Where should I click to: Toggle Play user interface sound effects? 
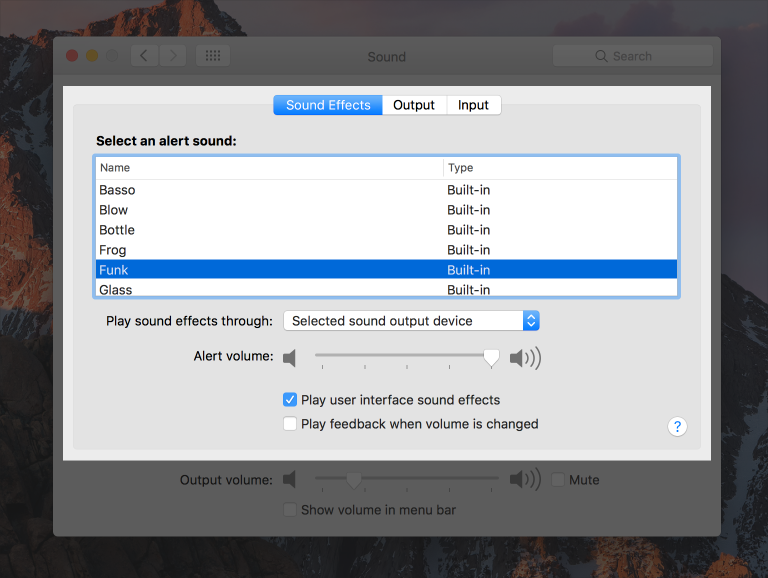(290, 400)
